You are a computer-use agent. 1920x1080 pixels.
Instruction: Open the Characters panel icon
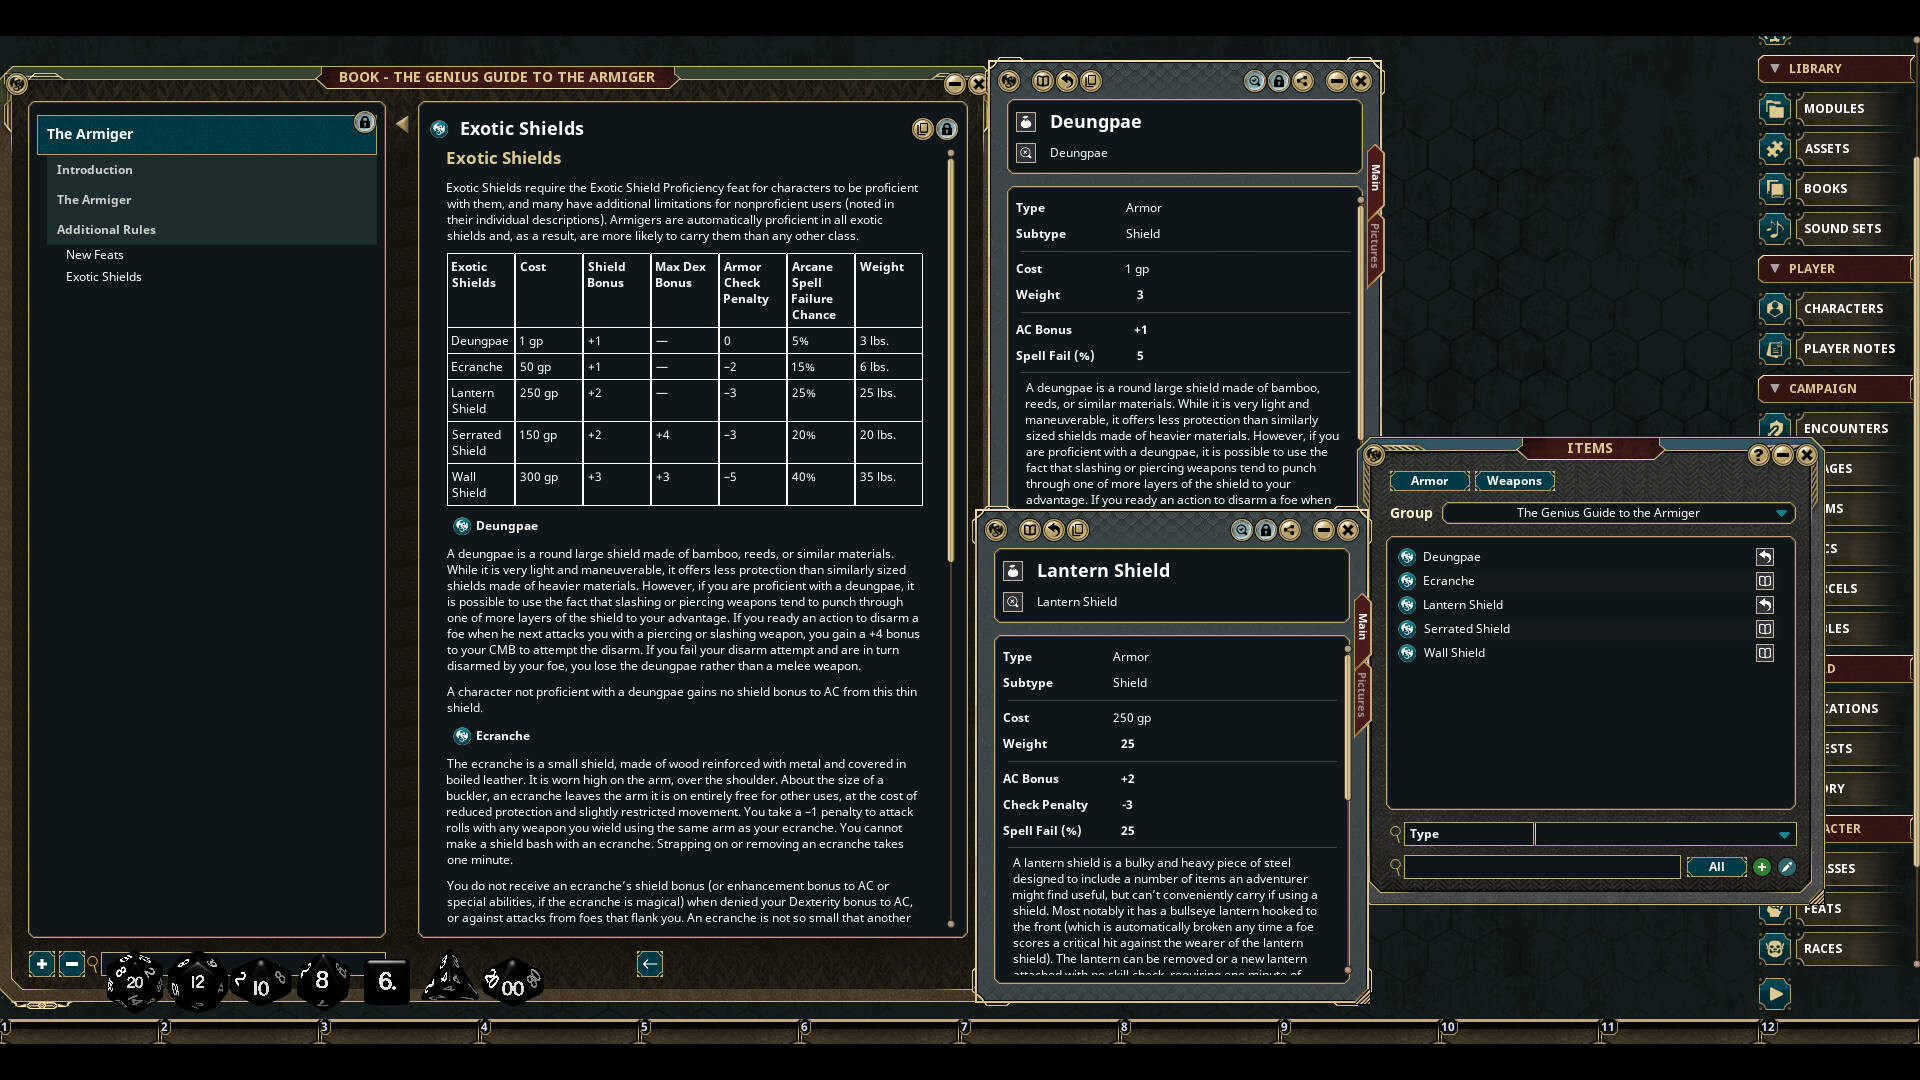1775,308
